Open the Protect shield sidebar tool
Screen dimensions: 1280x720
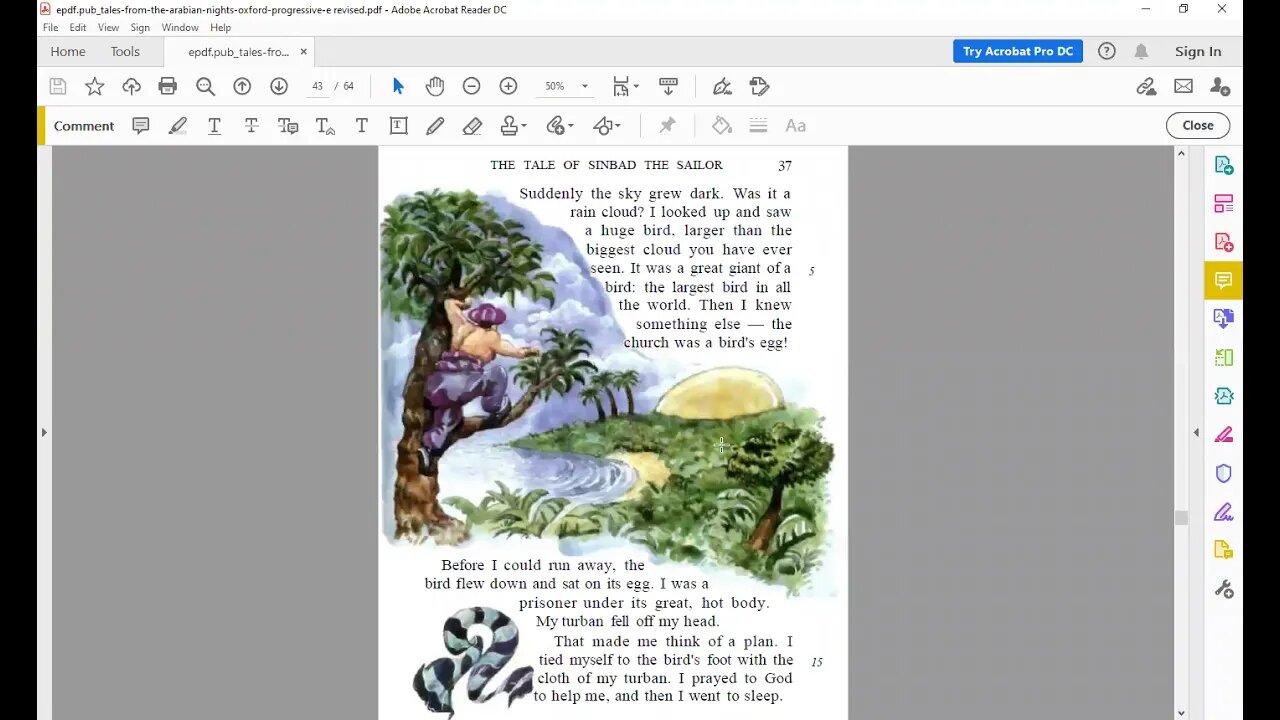[1223, 473]
